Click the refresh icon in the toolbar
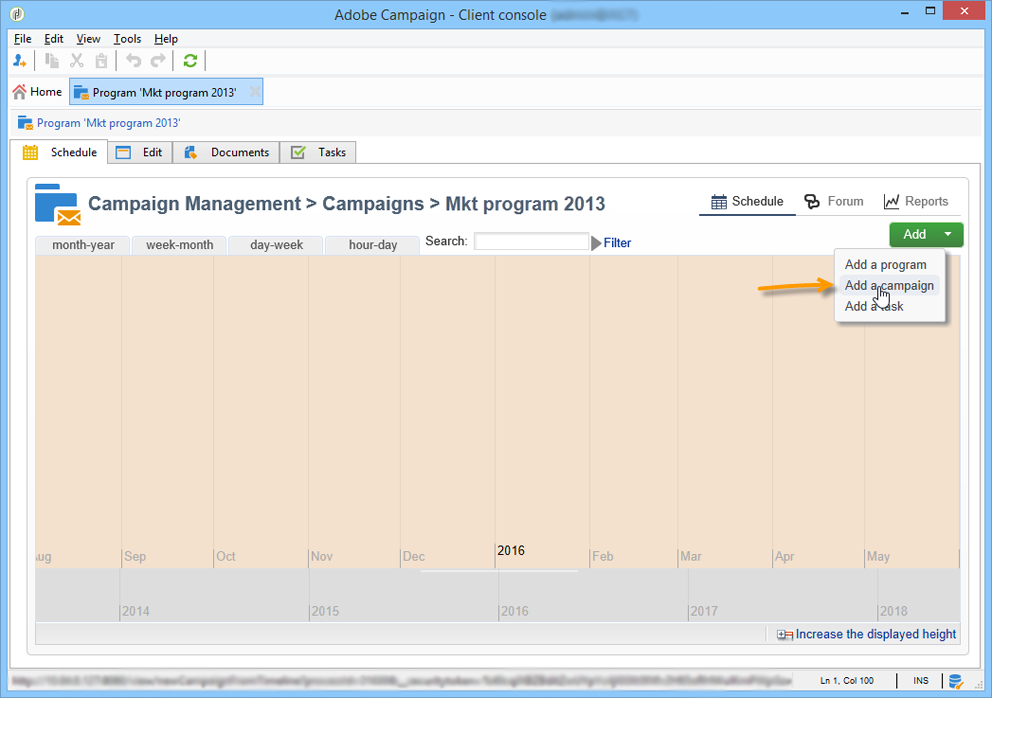The width and height of the screenshot is (1023, 754). point(190,61)
